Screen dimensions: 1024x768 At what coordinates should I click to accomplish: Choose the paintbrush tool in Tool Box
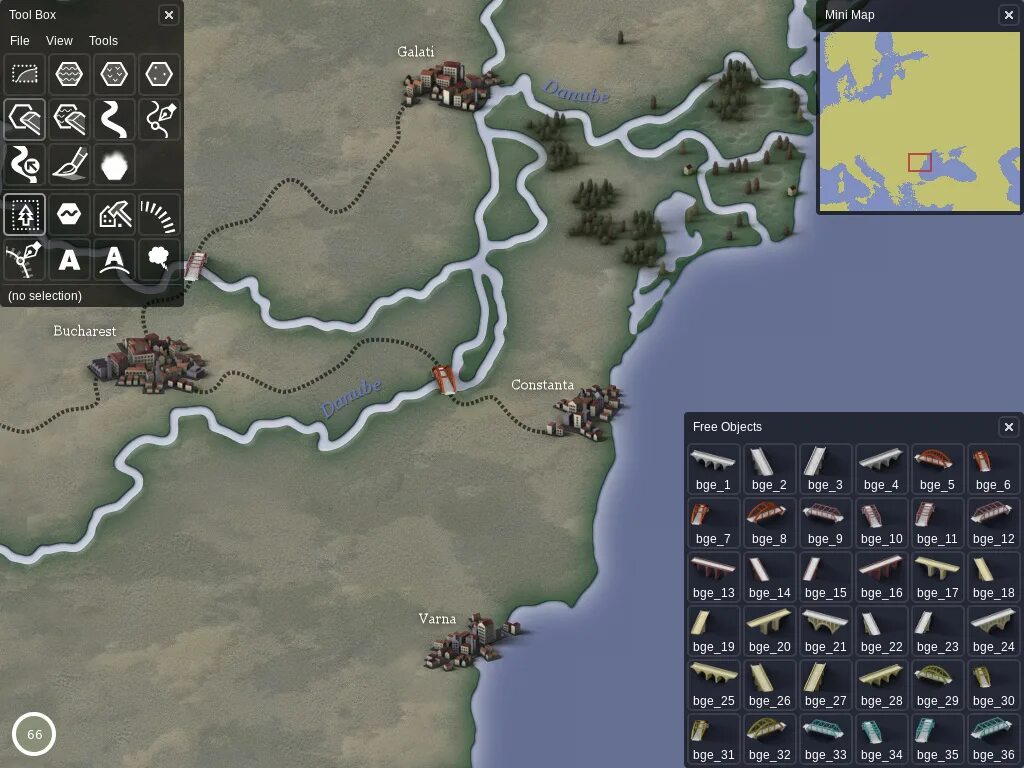[x=69, y=165]
